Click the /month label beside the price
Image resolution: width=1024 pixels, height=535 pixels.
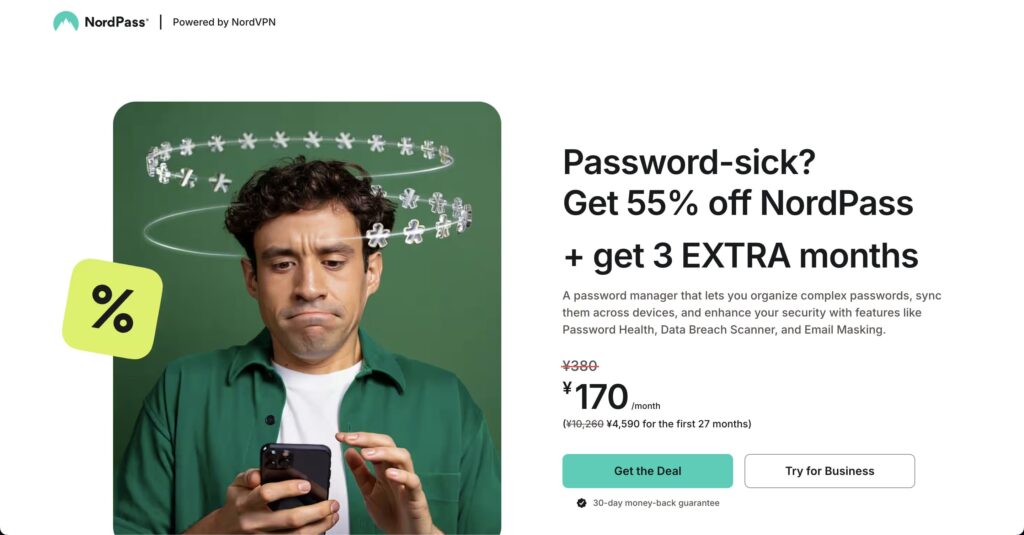coord(646,406)
